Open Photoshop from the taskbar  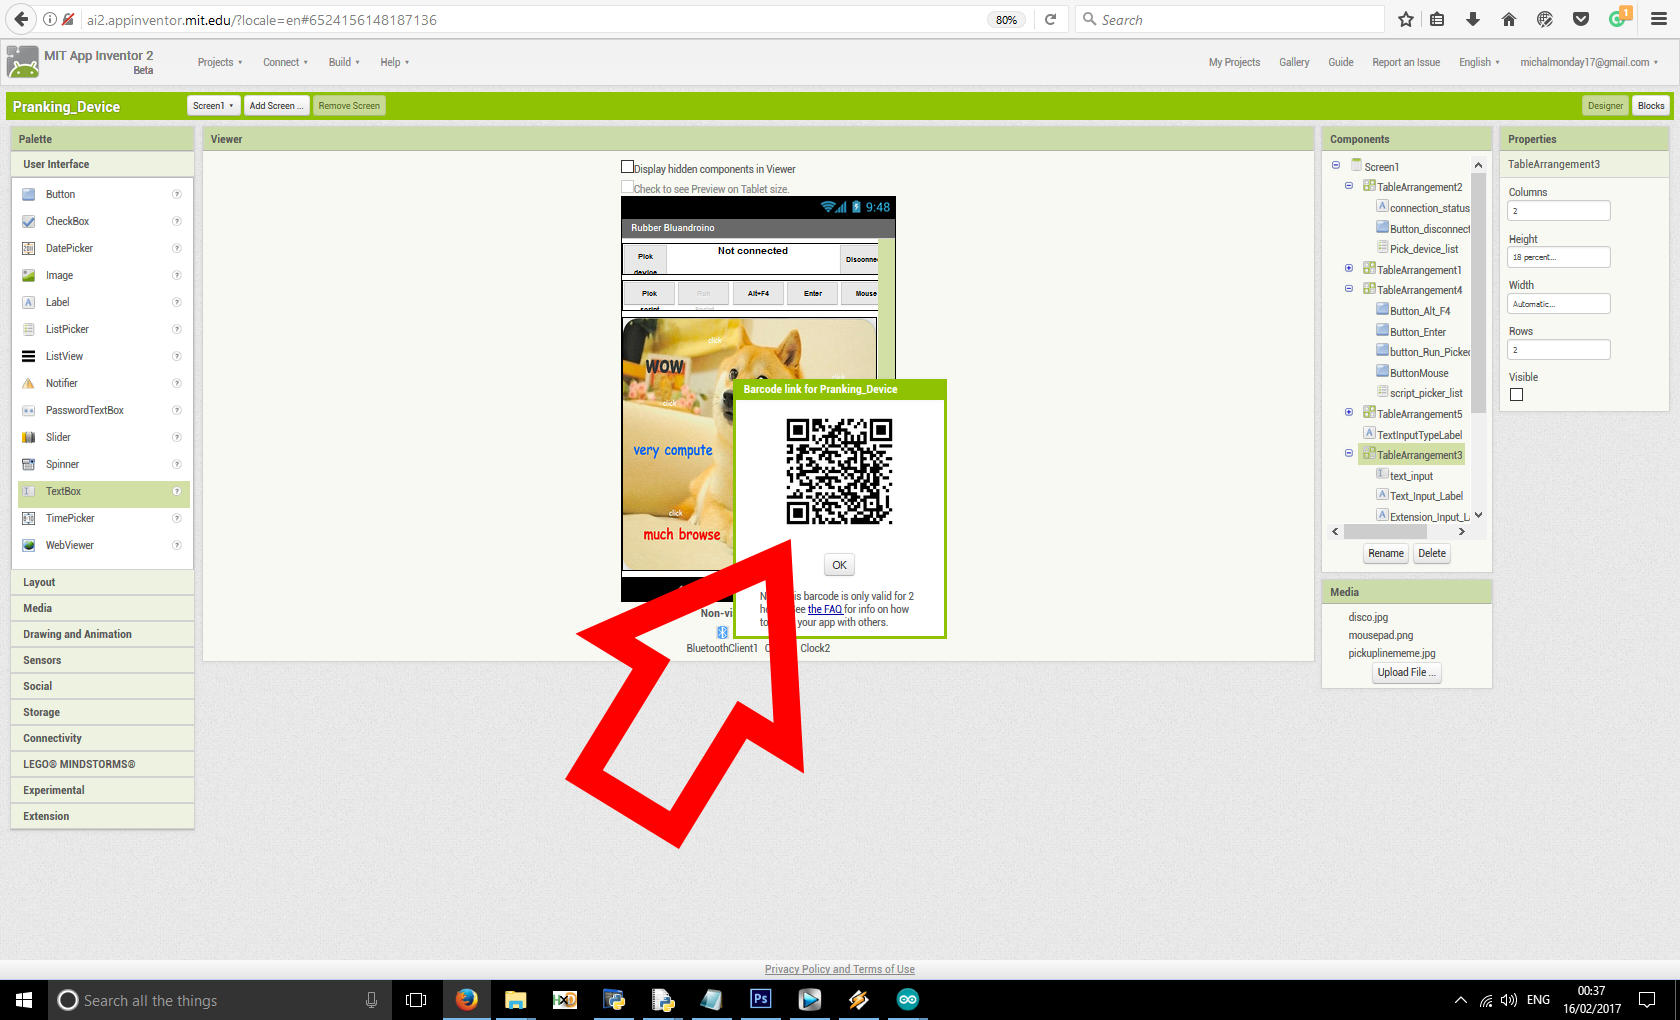pyautogui.click(x=761, y=999)
